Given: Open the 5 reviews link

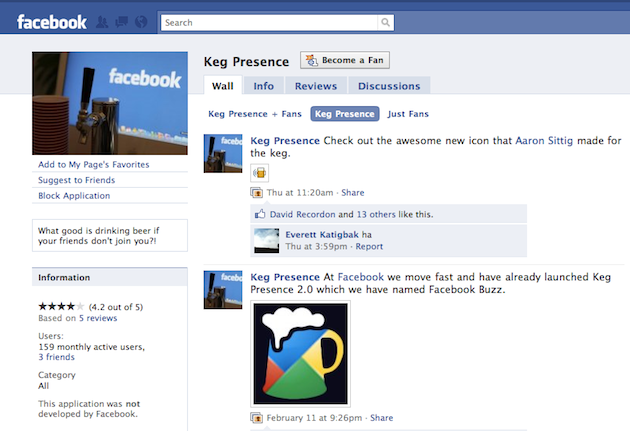Looking at the screenshot, I should (x=98, y=318).
